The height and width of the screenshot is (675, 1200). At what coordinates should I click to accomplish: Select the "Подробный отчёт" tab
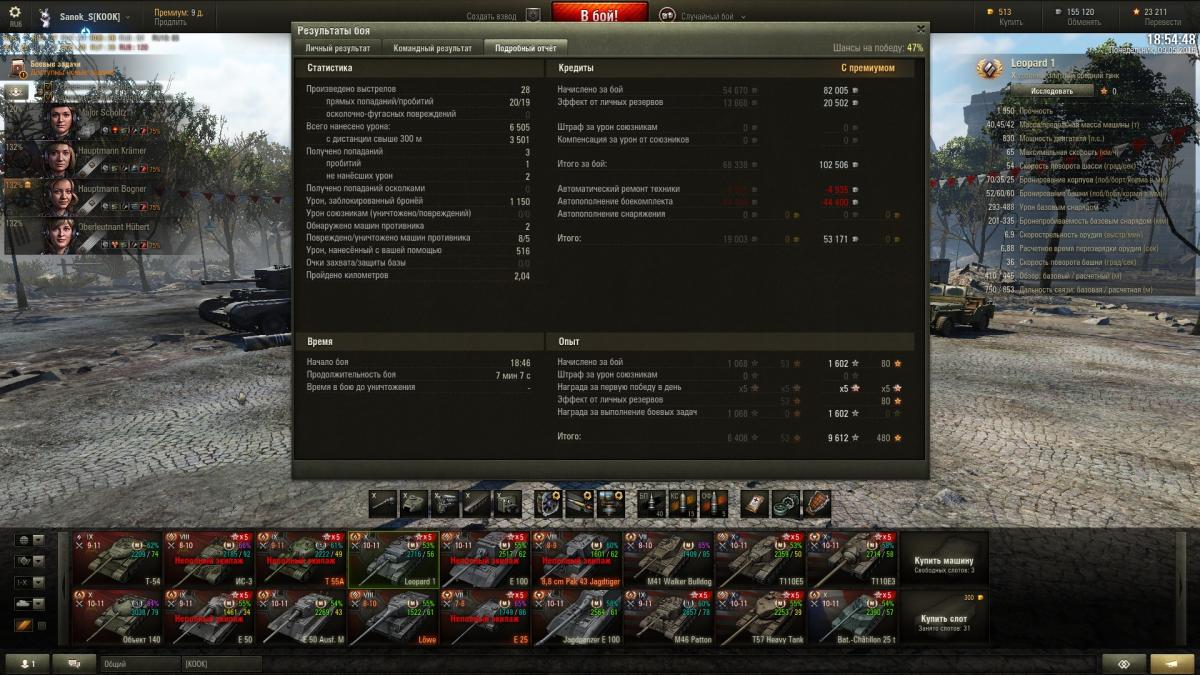pyautogui.click(x=526, y=48)
